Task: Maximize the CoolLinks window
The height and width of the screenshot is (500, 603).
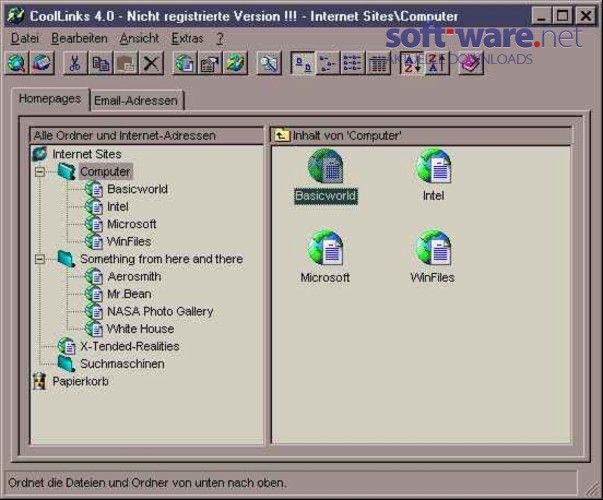Action: pyautogui.click(x=562, y=16)
